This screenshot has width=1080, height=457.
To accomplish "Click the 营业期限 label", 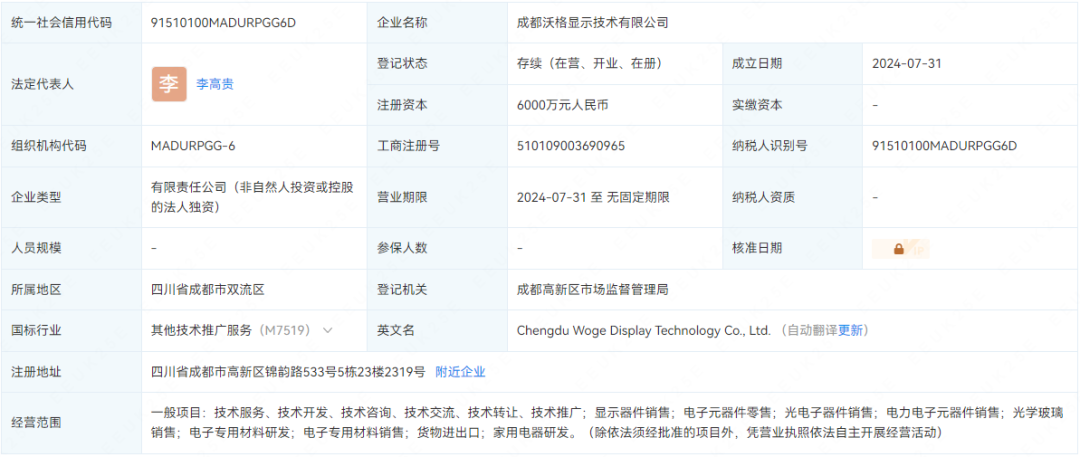I will pos(402,197).
